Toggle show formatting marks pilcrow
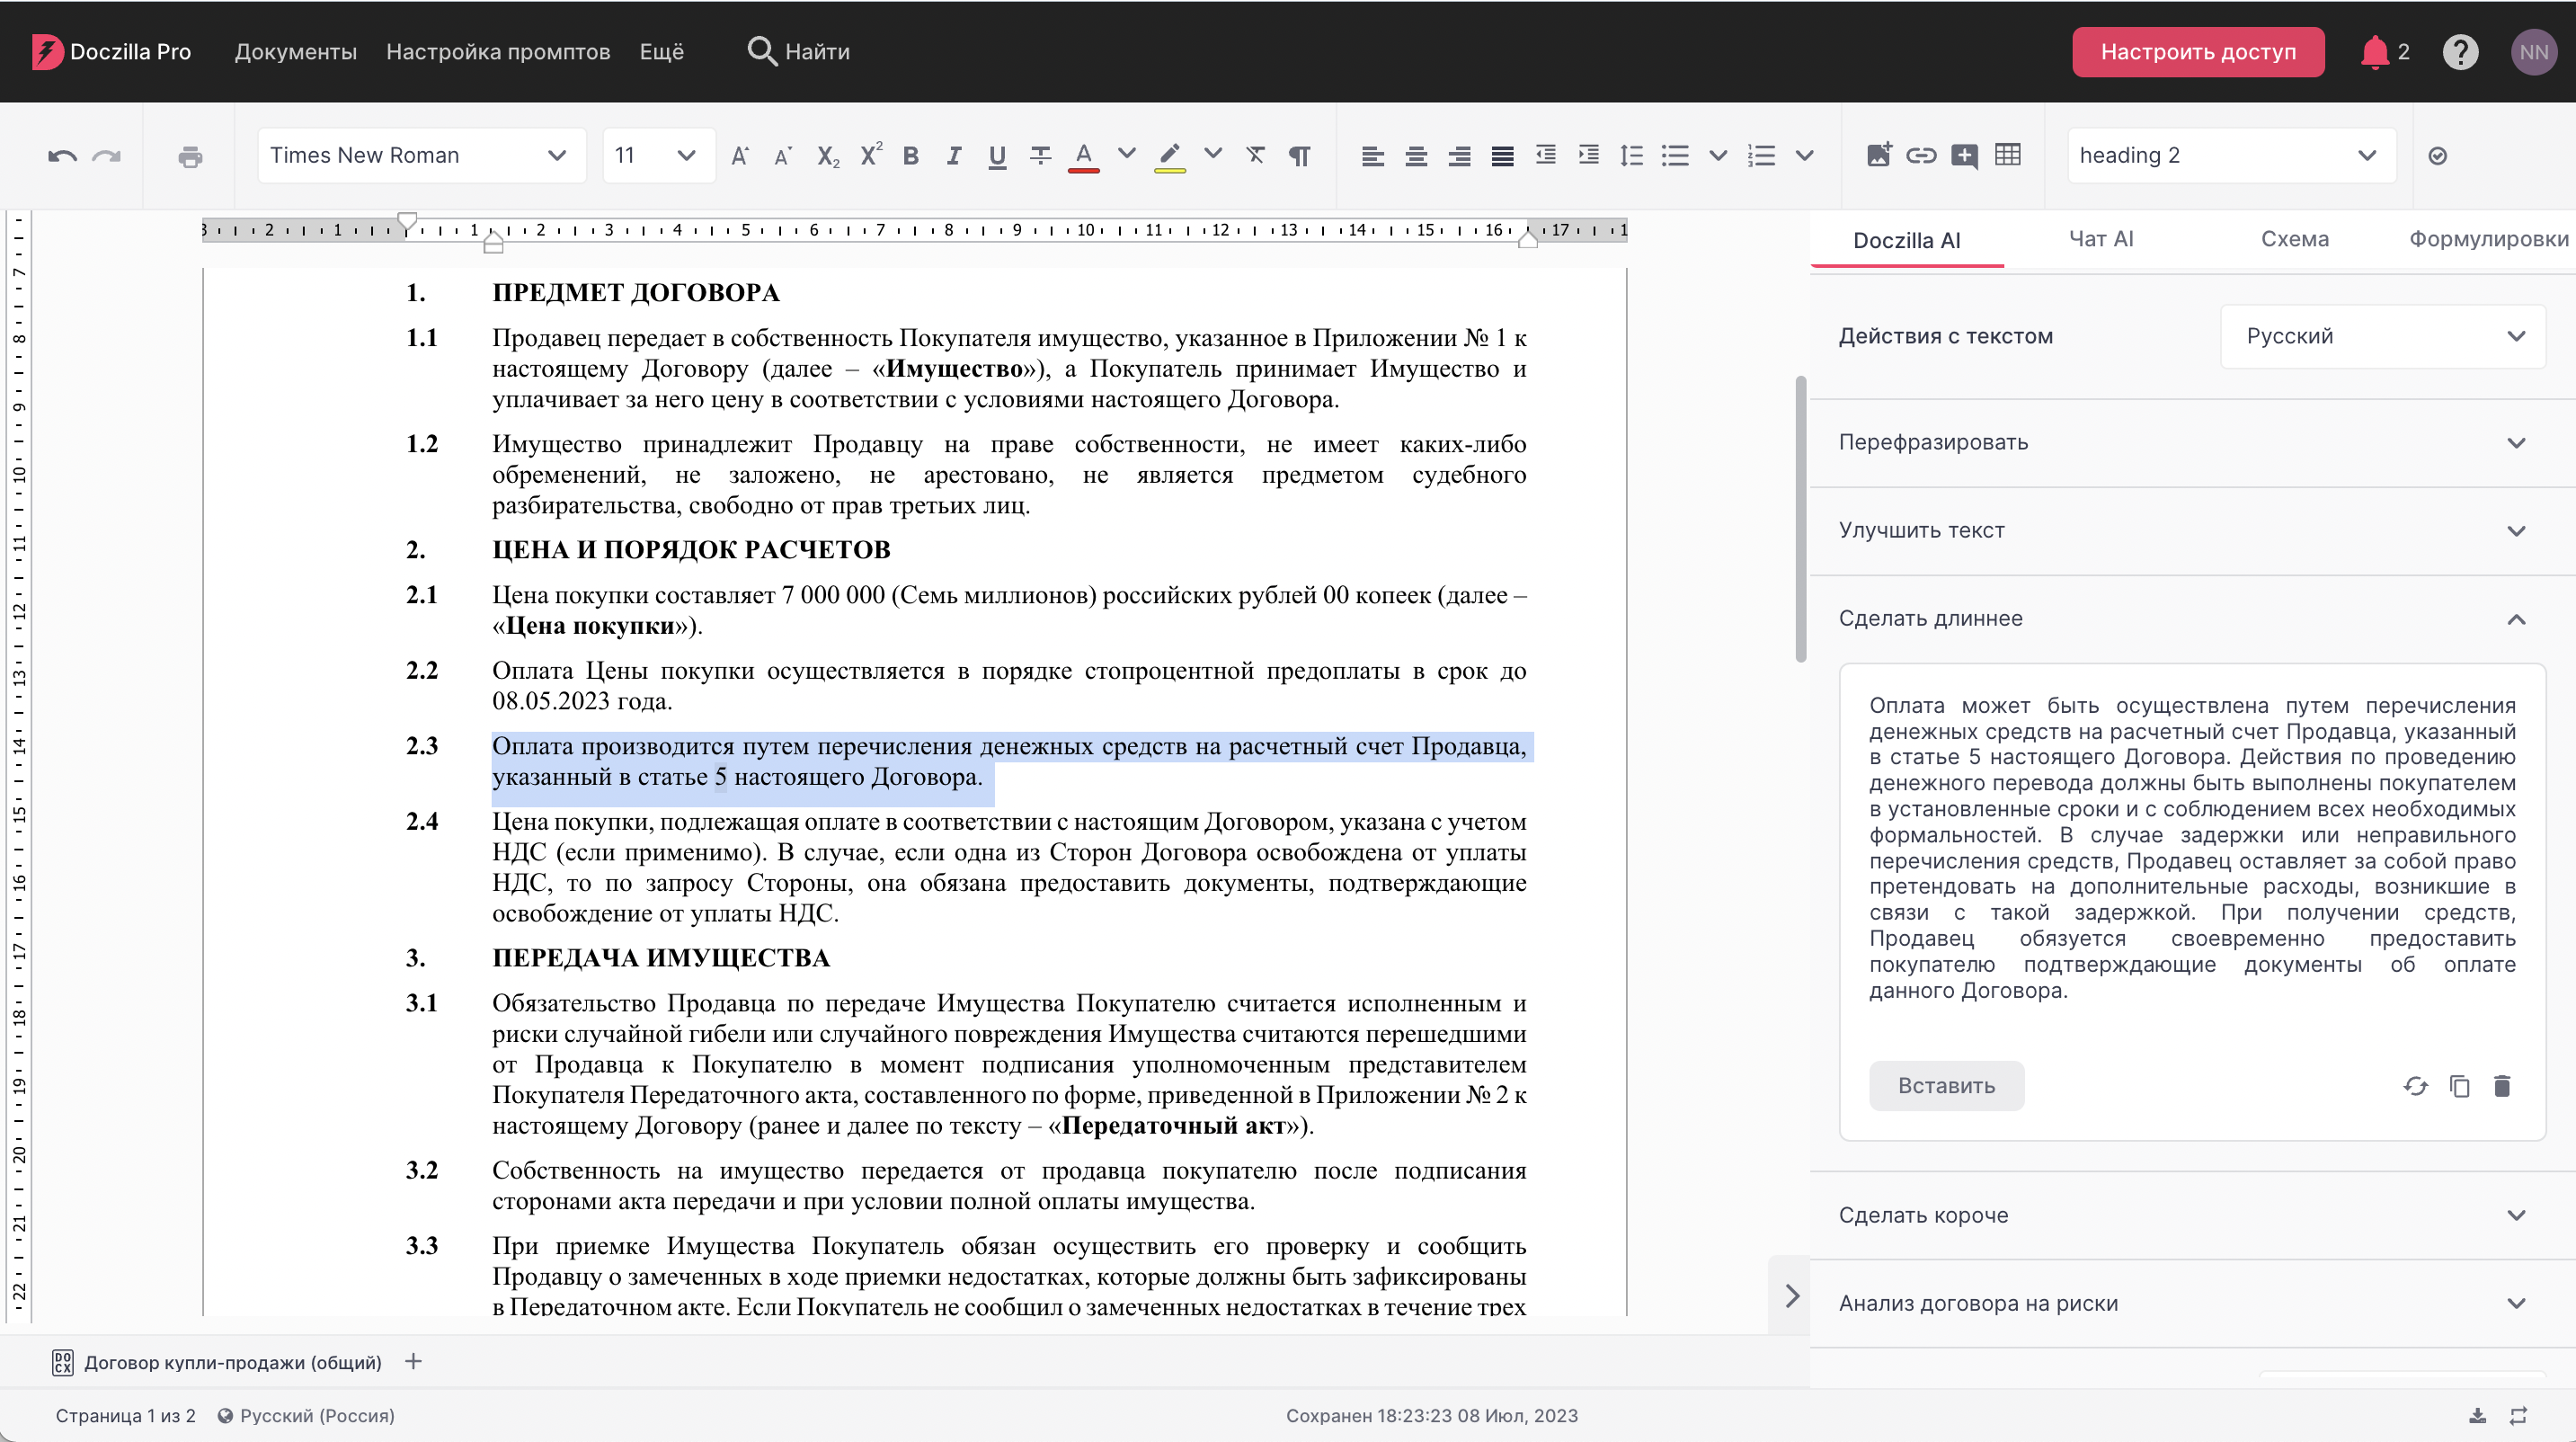 1299,156
